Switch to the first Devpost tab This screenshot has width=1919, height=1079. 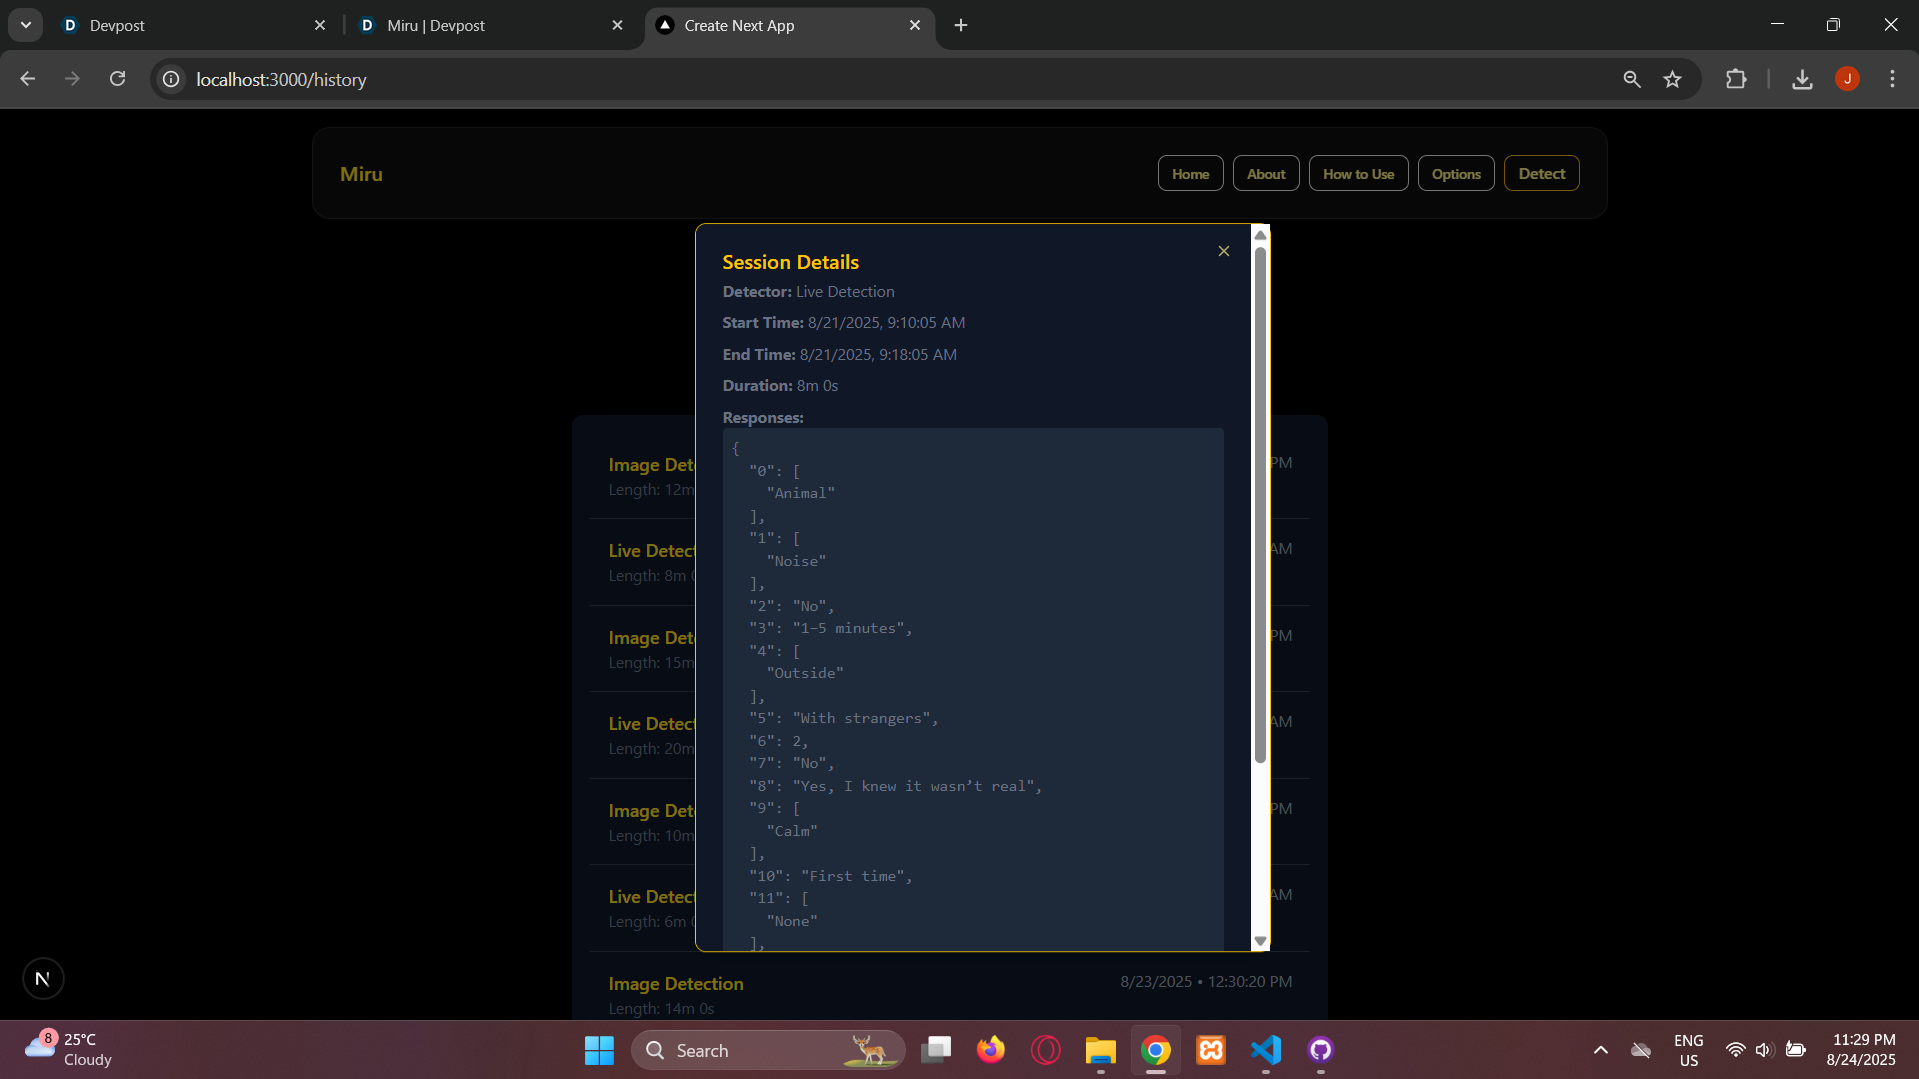point(192,25)
